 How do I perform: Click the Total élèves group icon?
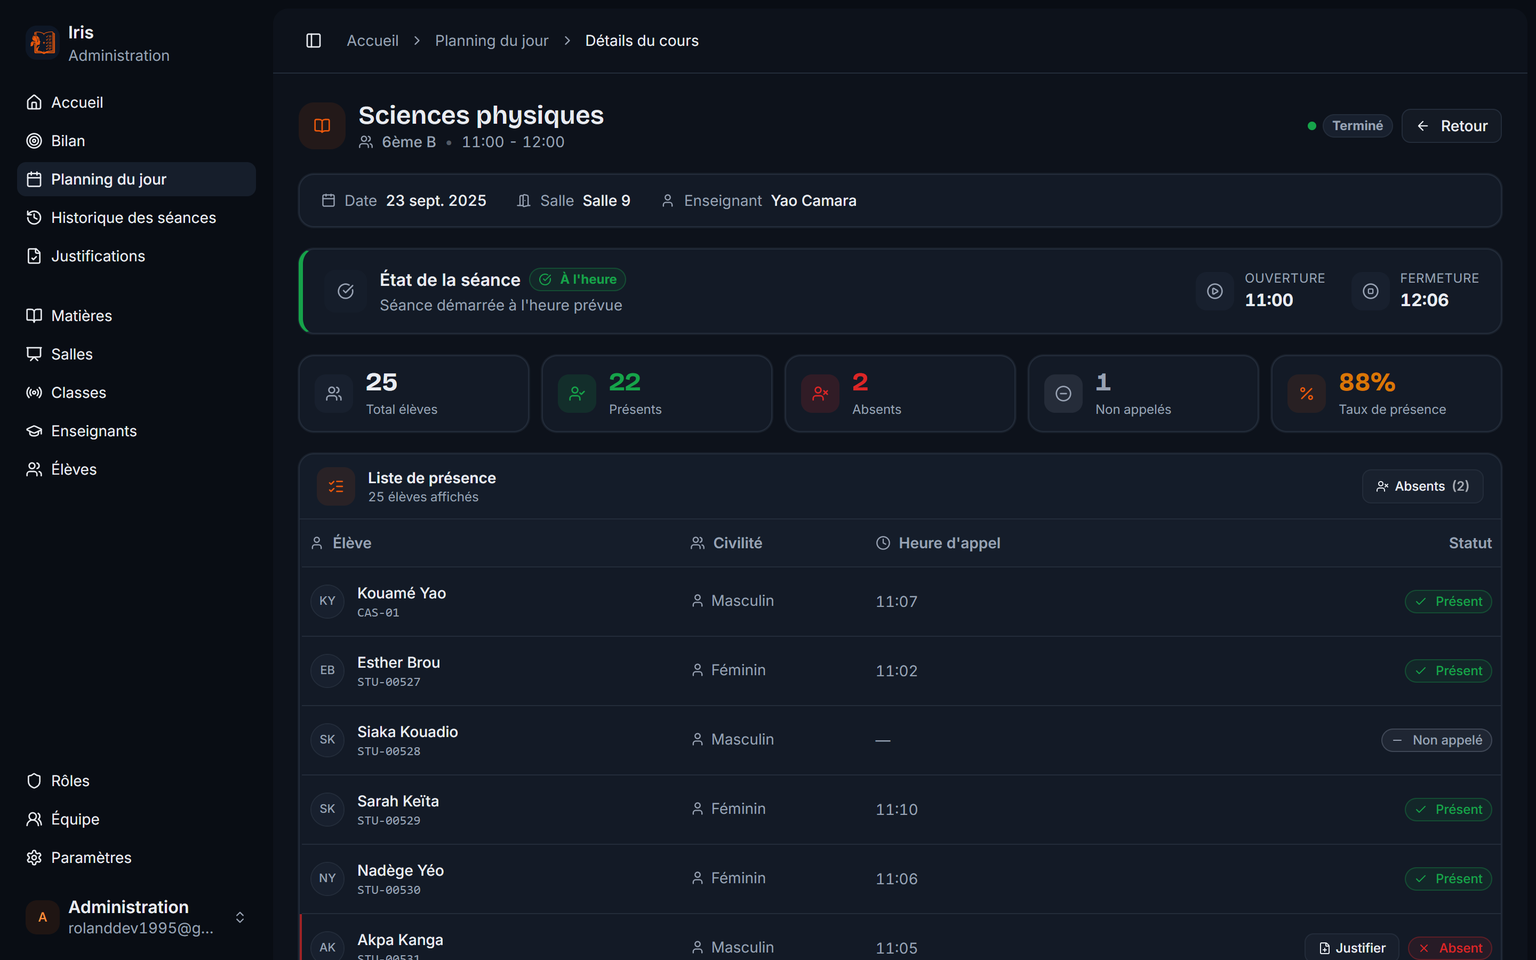click(334, 394)
